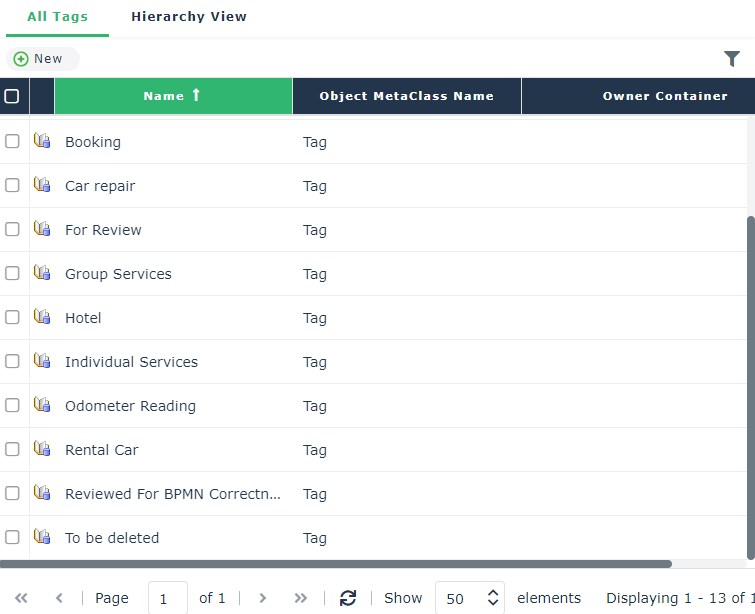Switch to the Hierarchy View tab

click(188, 17)
